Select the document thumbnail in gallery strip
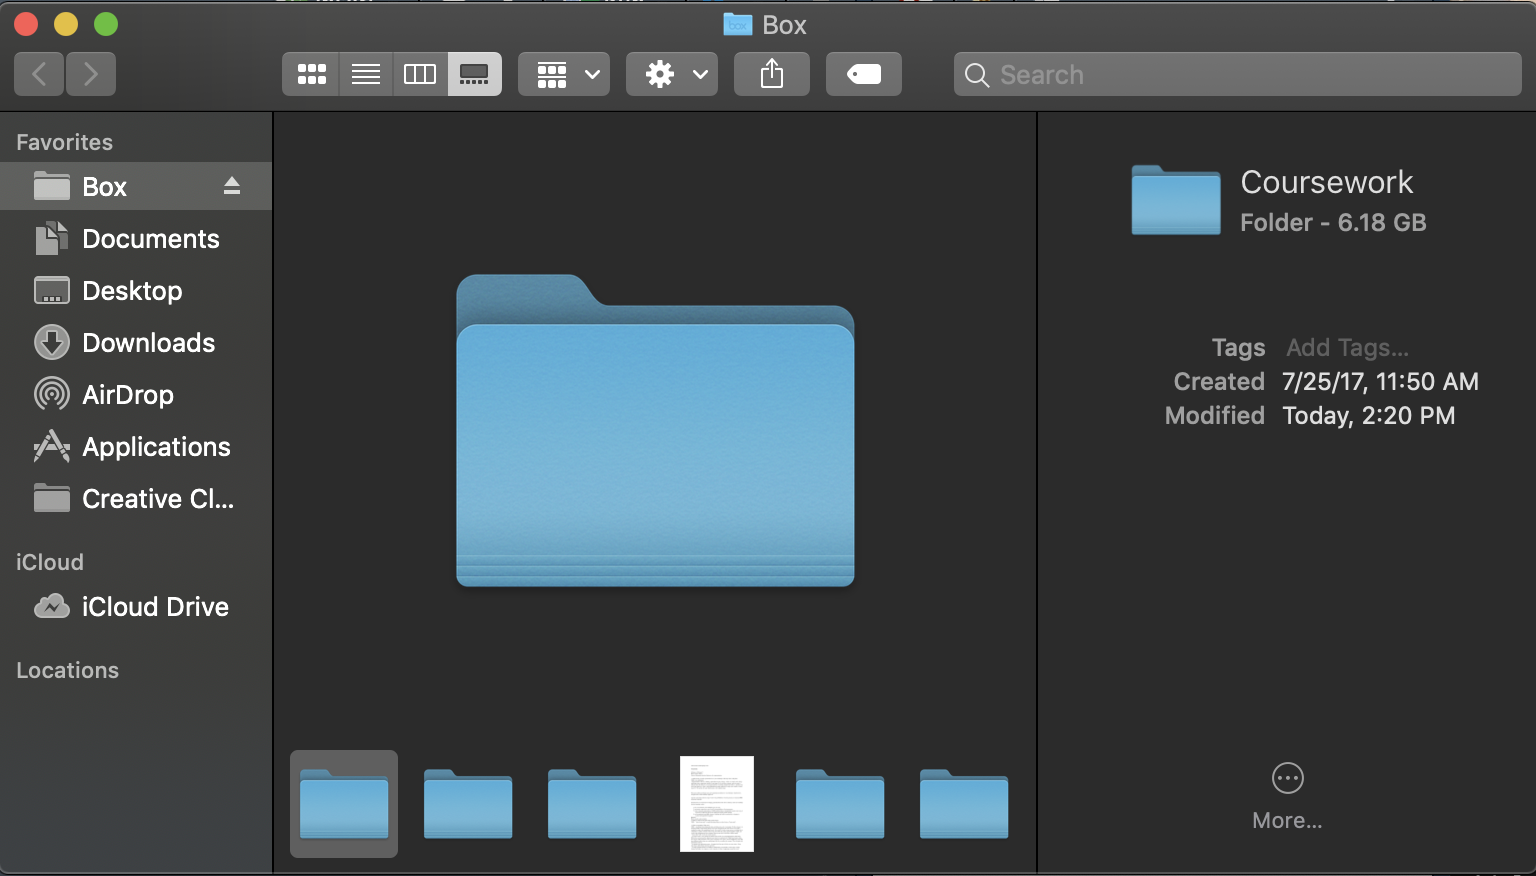 point(717,804)
